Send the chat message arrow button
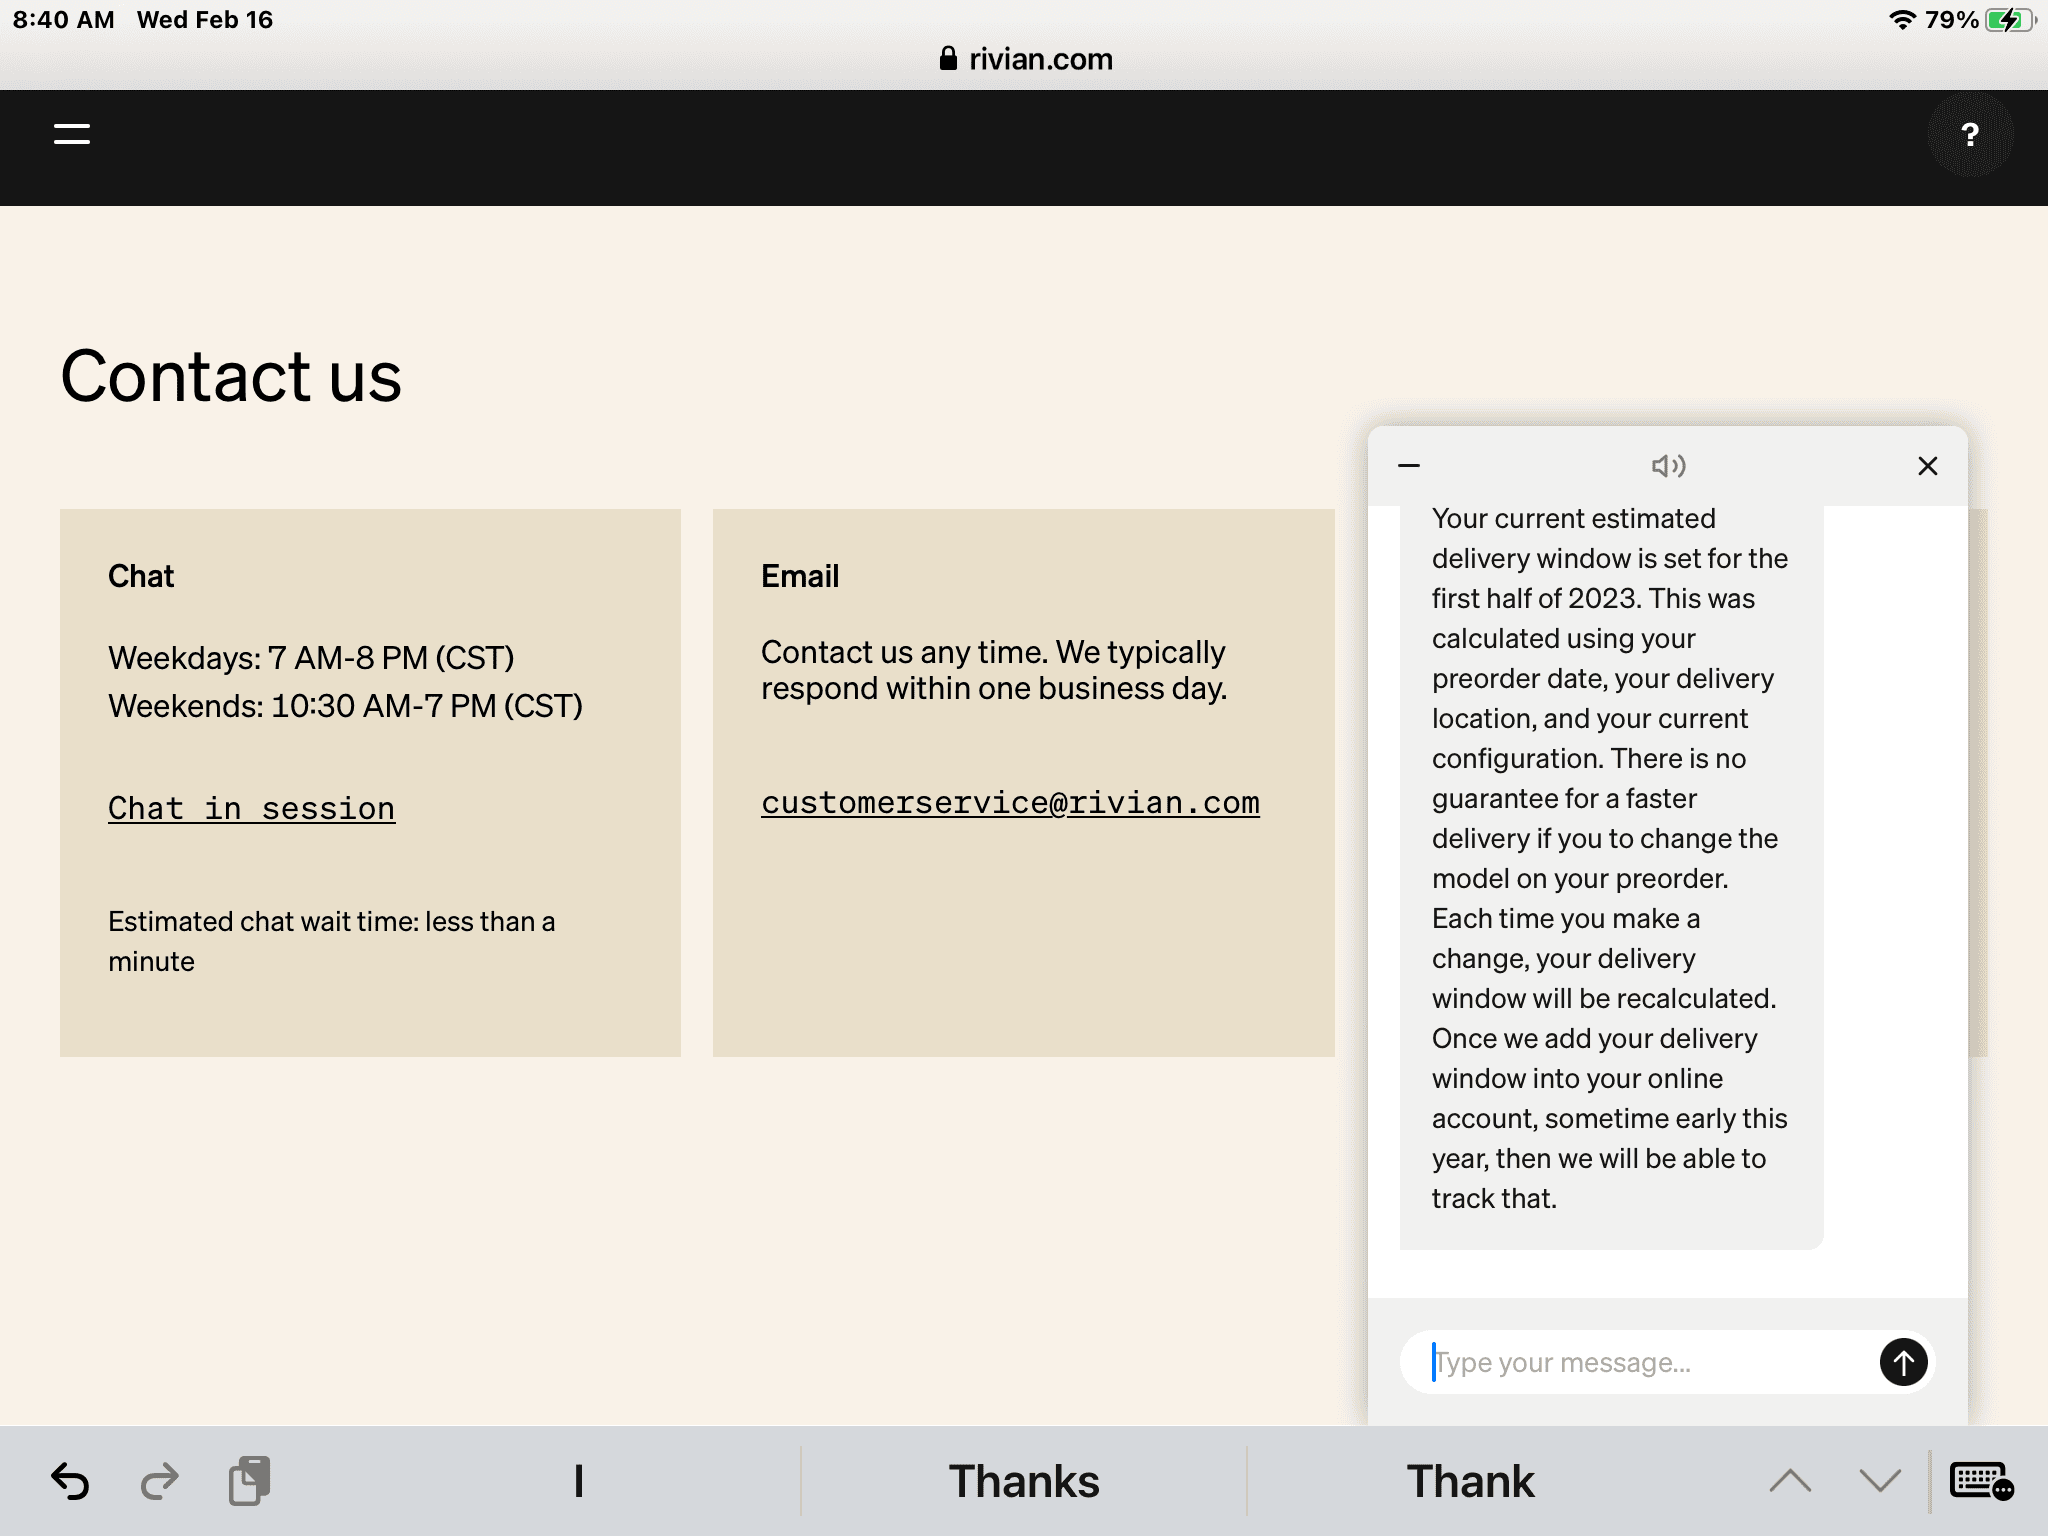This screenshot has height=1536, width=2048. point(1903,1362)
